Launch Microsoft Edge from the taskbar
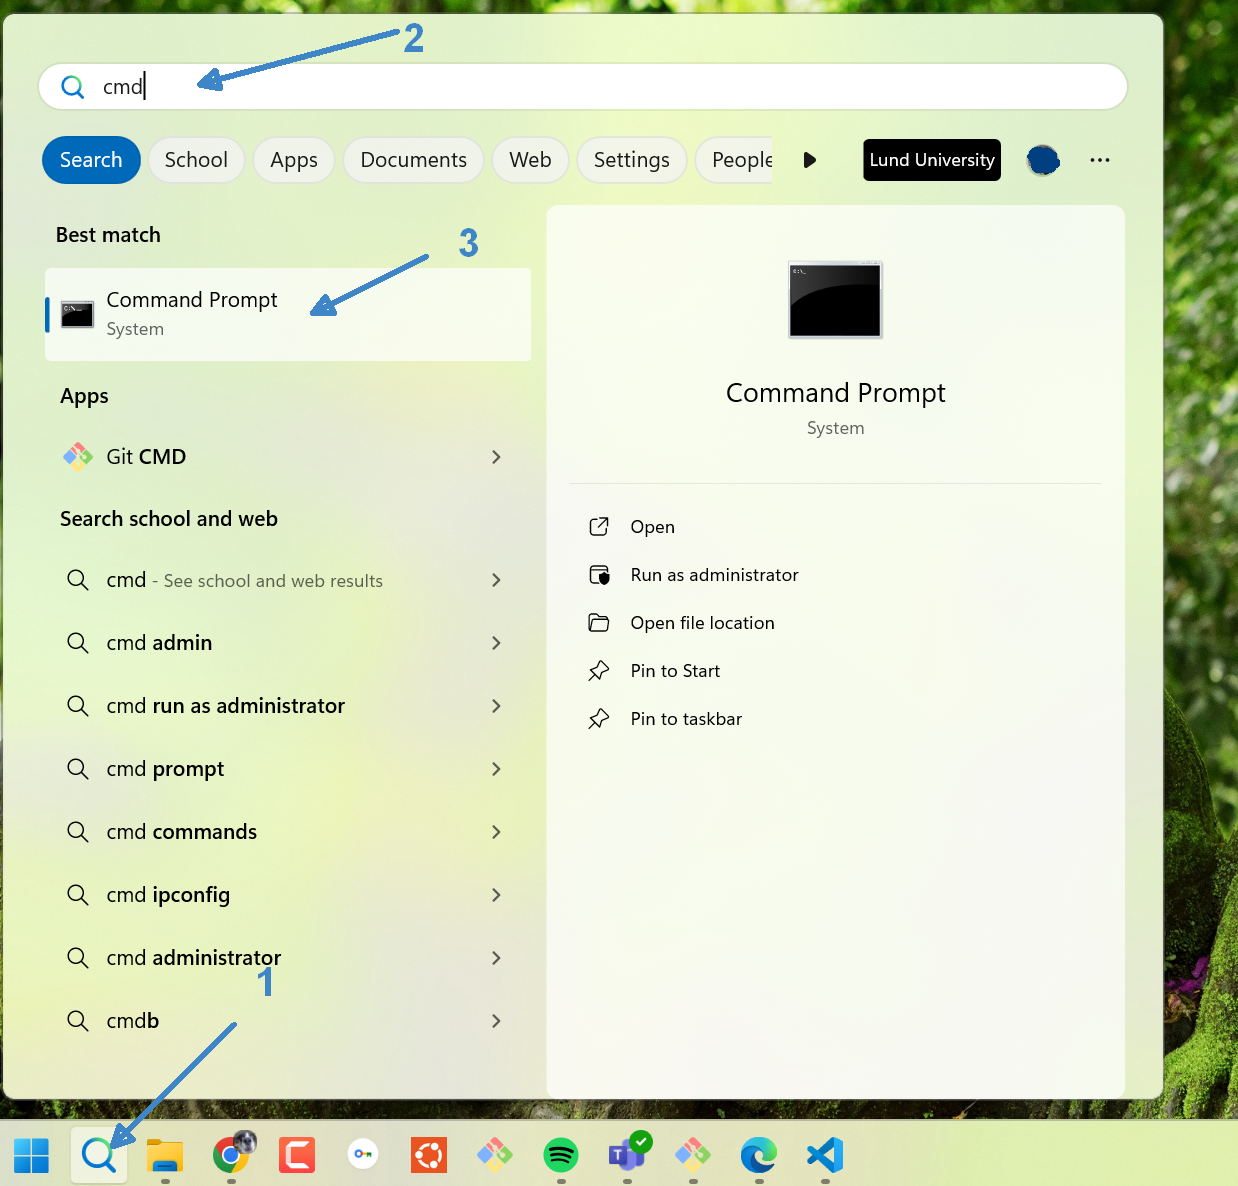Screen dimensions: 1238x1186 [x=759, y=1155]
